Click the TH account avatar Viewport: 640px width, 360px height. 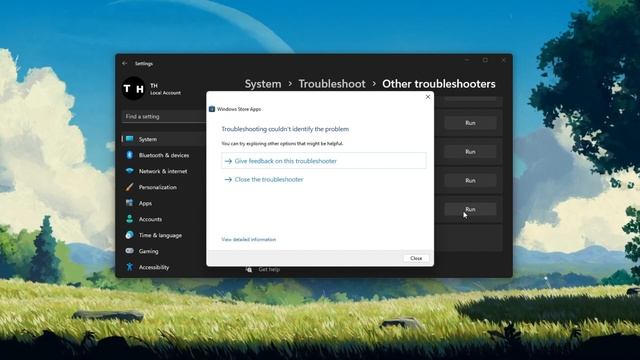[133, 89]
